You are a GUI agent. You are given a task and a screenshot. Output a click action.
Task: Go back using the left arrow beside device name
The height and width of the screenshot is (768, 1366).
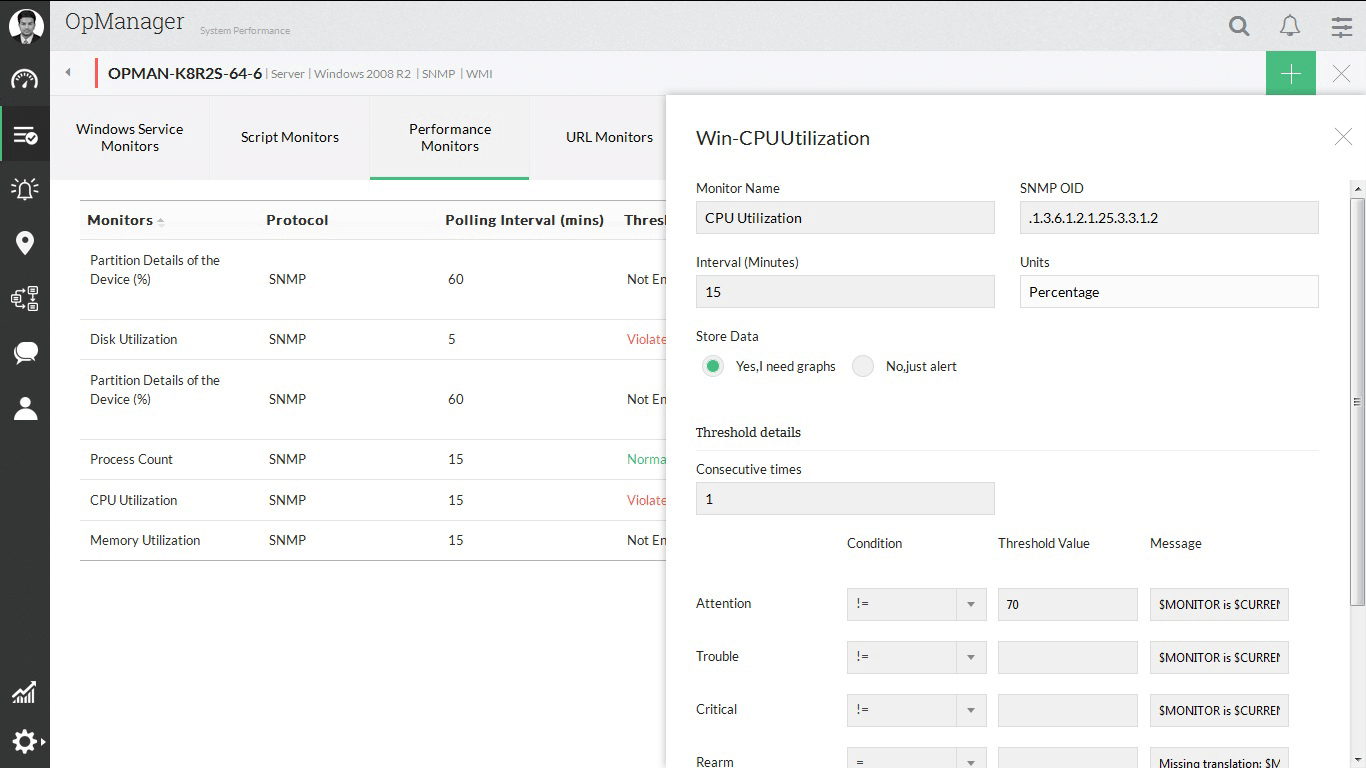pyautogui.click(x=68, y=72)
